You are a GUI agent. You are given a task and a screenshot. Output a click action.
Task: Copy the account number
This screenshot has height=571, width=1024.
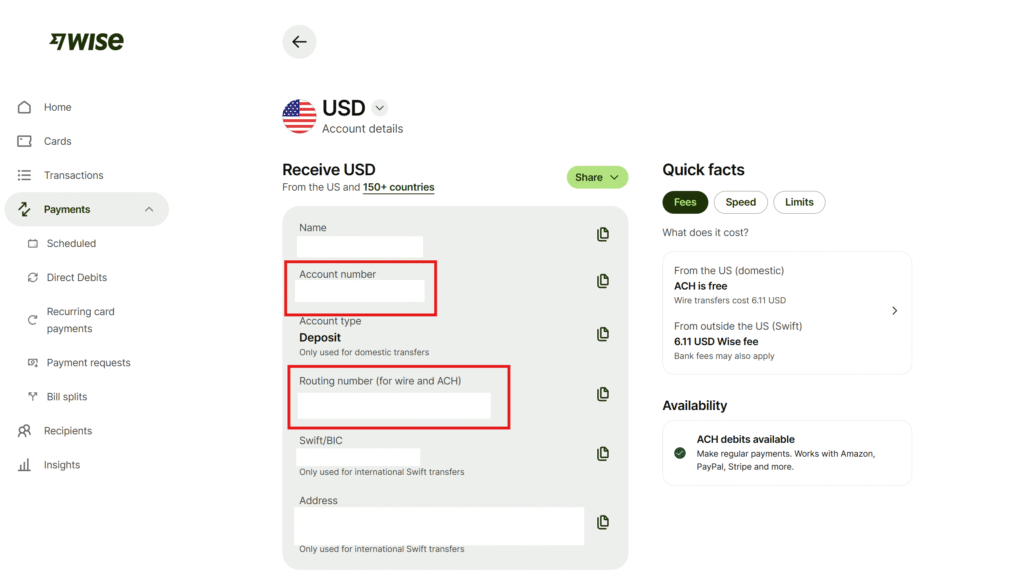point(602,281)
